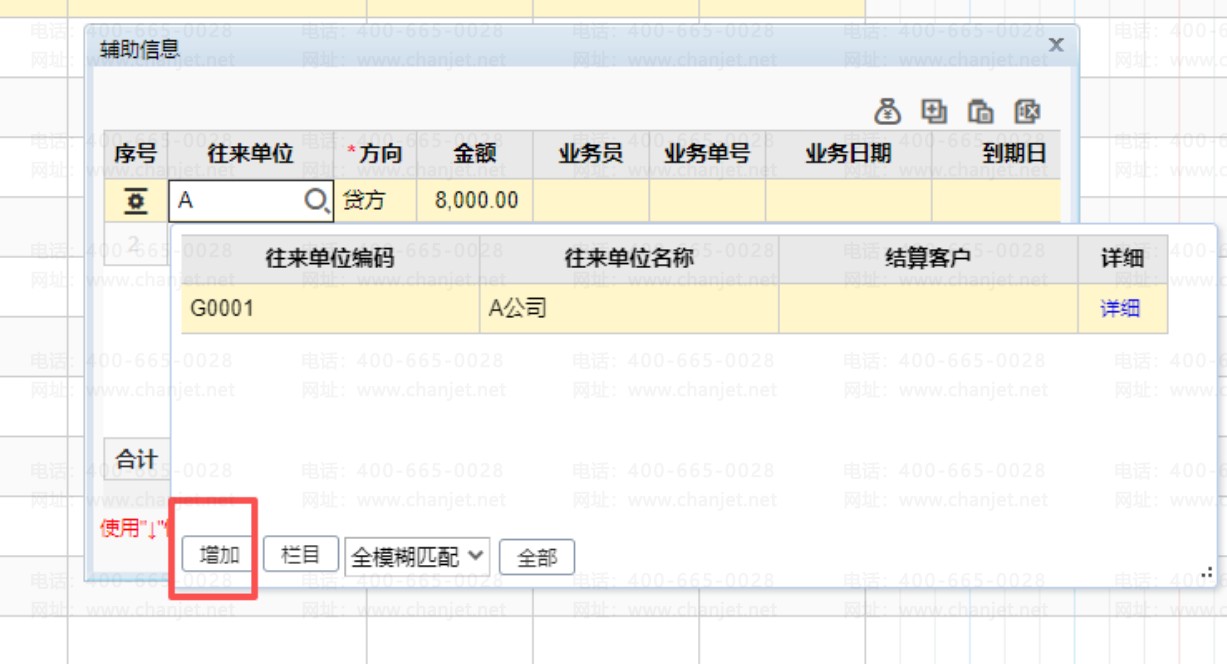Screen dimensions: 1227x664
Task: Click the row settings icon under 序号
Action: tap(136, 201)
